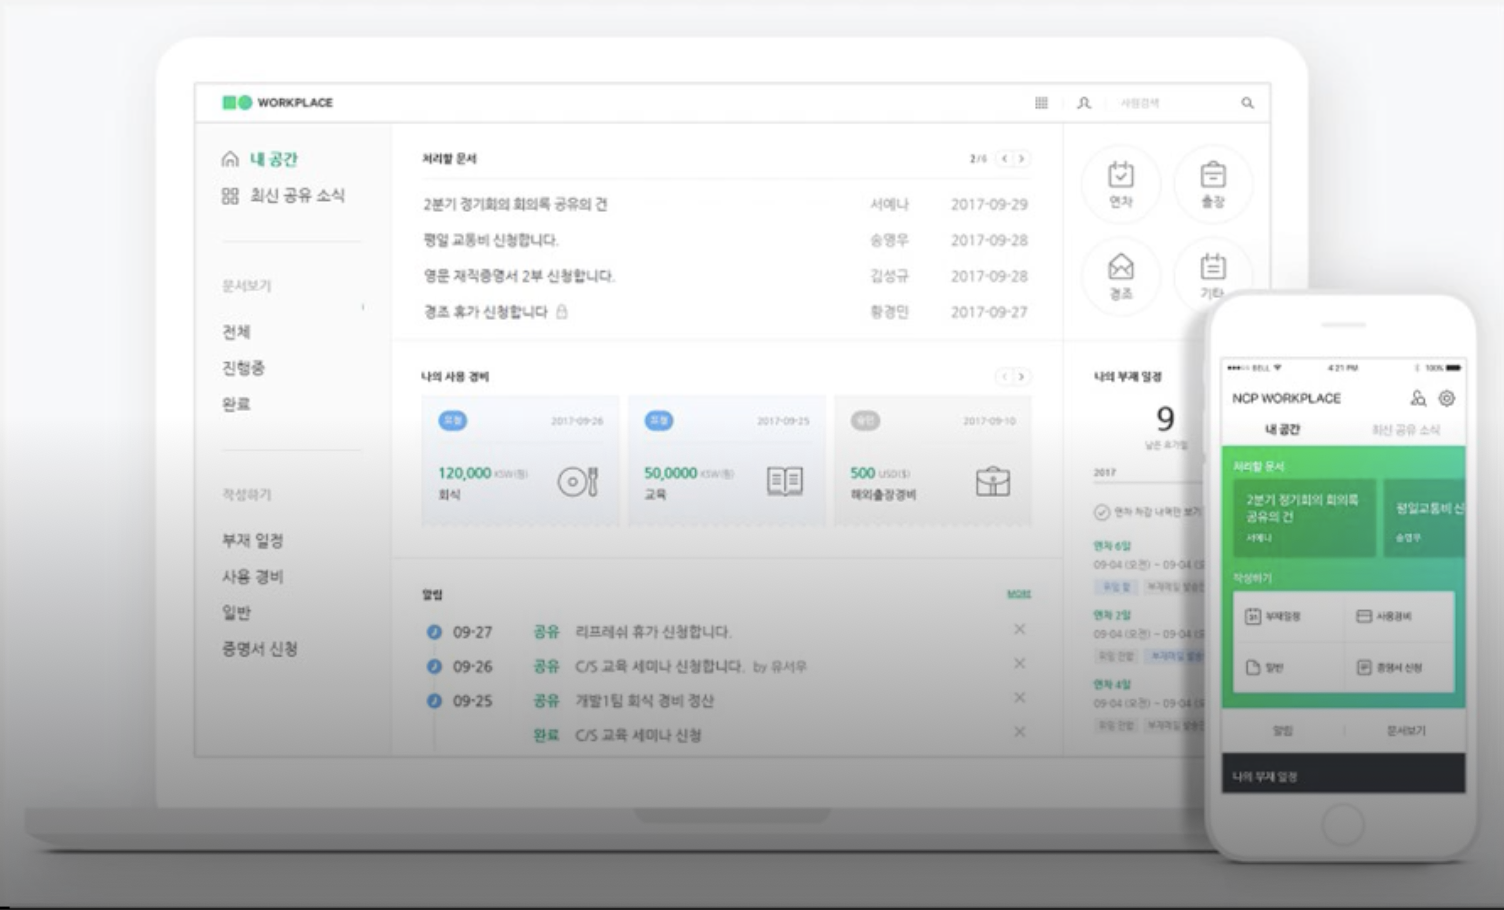Go to previous page of 처리할 문서
Screen dimensions: 1504x910
tap(1004, 159)
